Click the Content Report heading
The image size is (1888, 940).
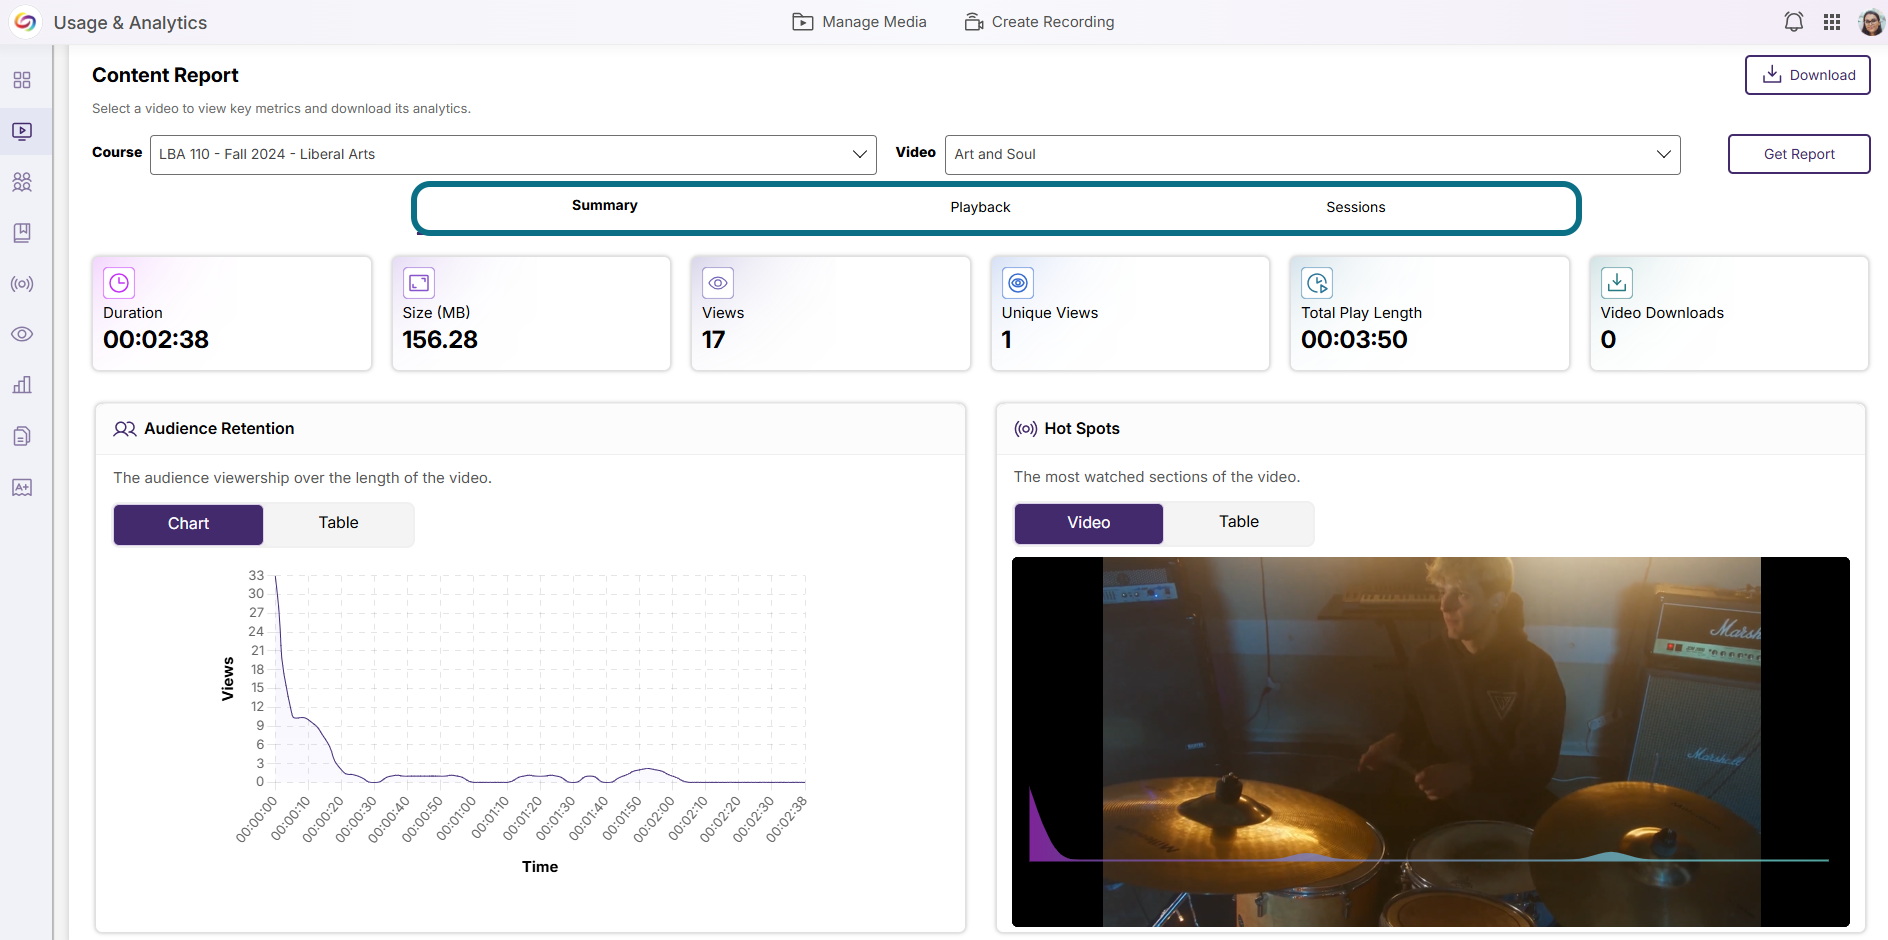[165, 75]
